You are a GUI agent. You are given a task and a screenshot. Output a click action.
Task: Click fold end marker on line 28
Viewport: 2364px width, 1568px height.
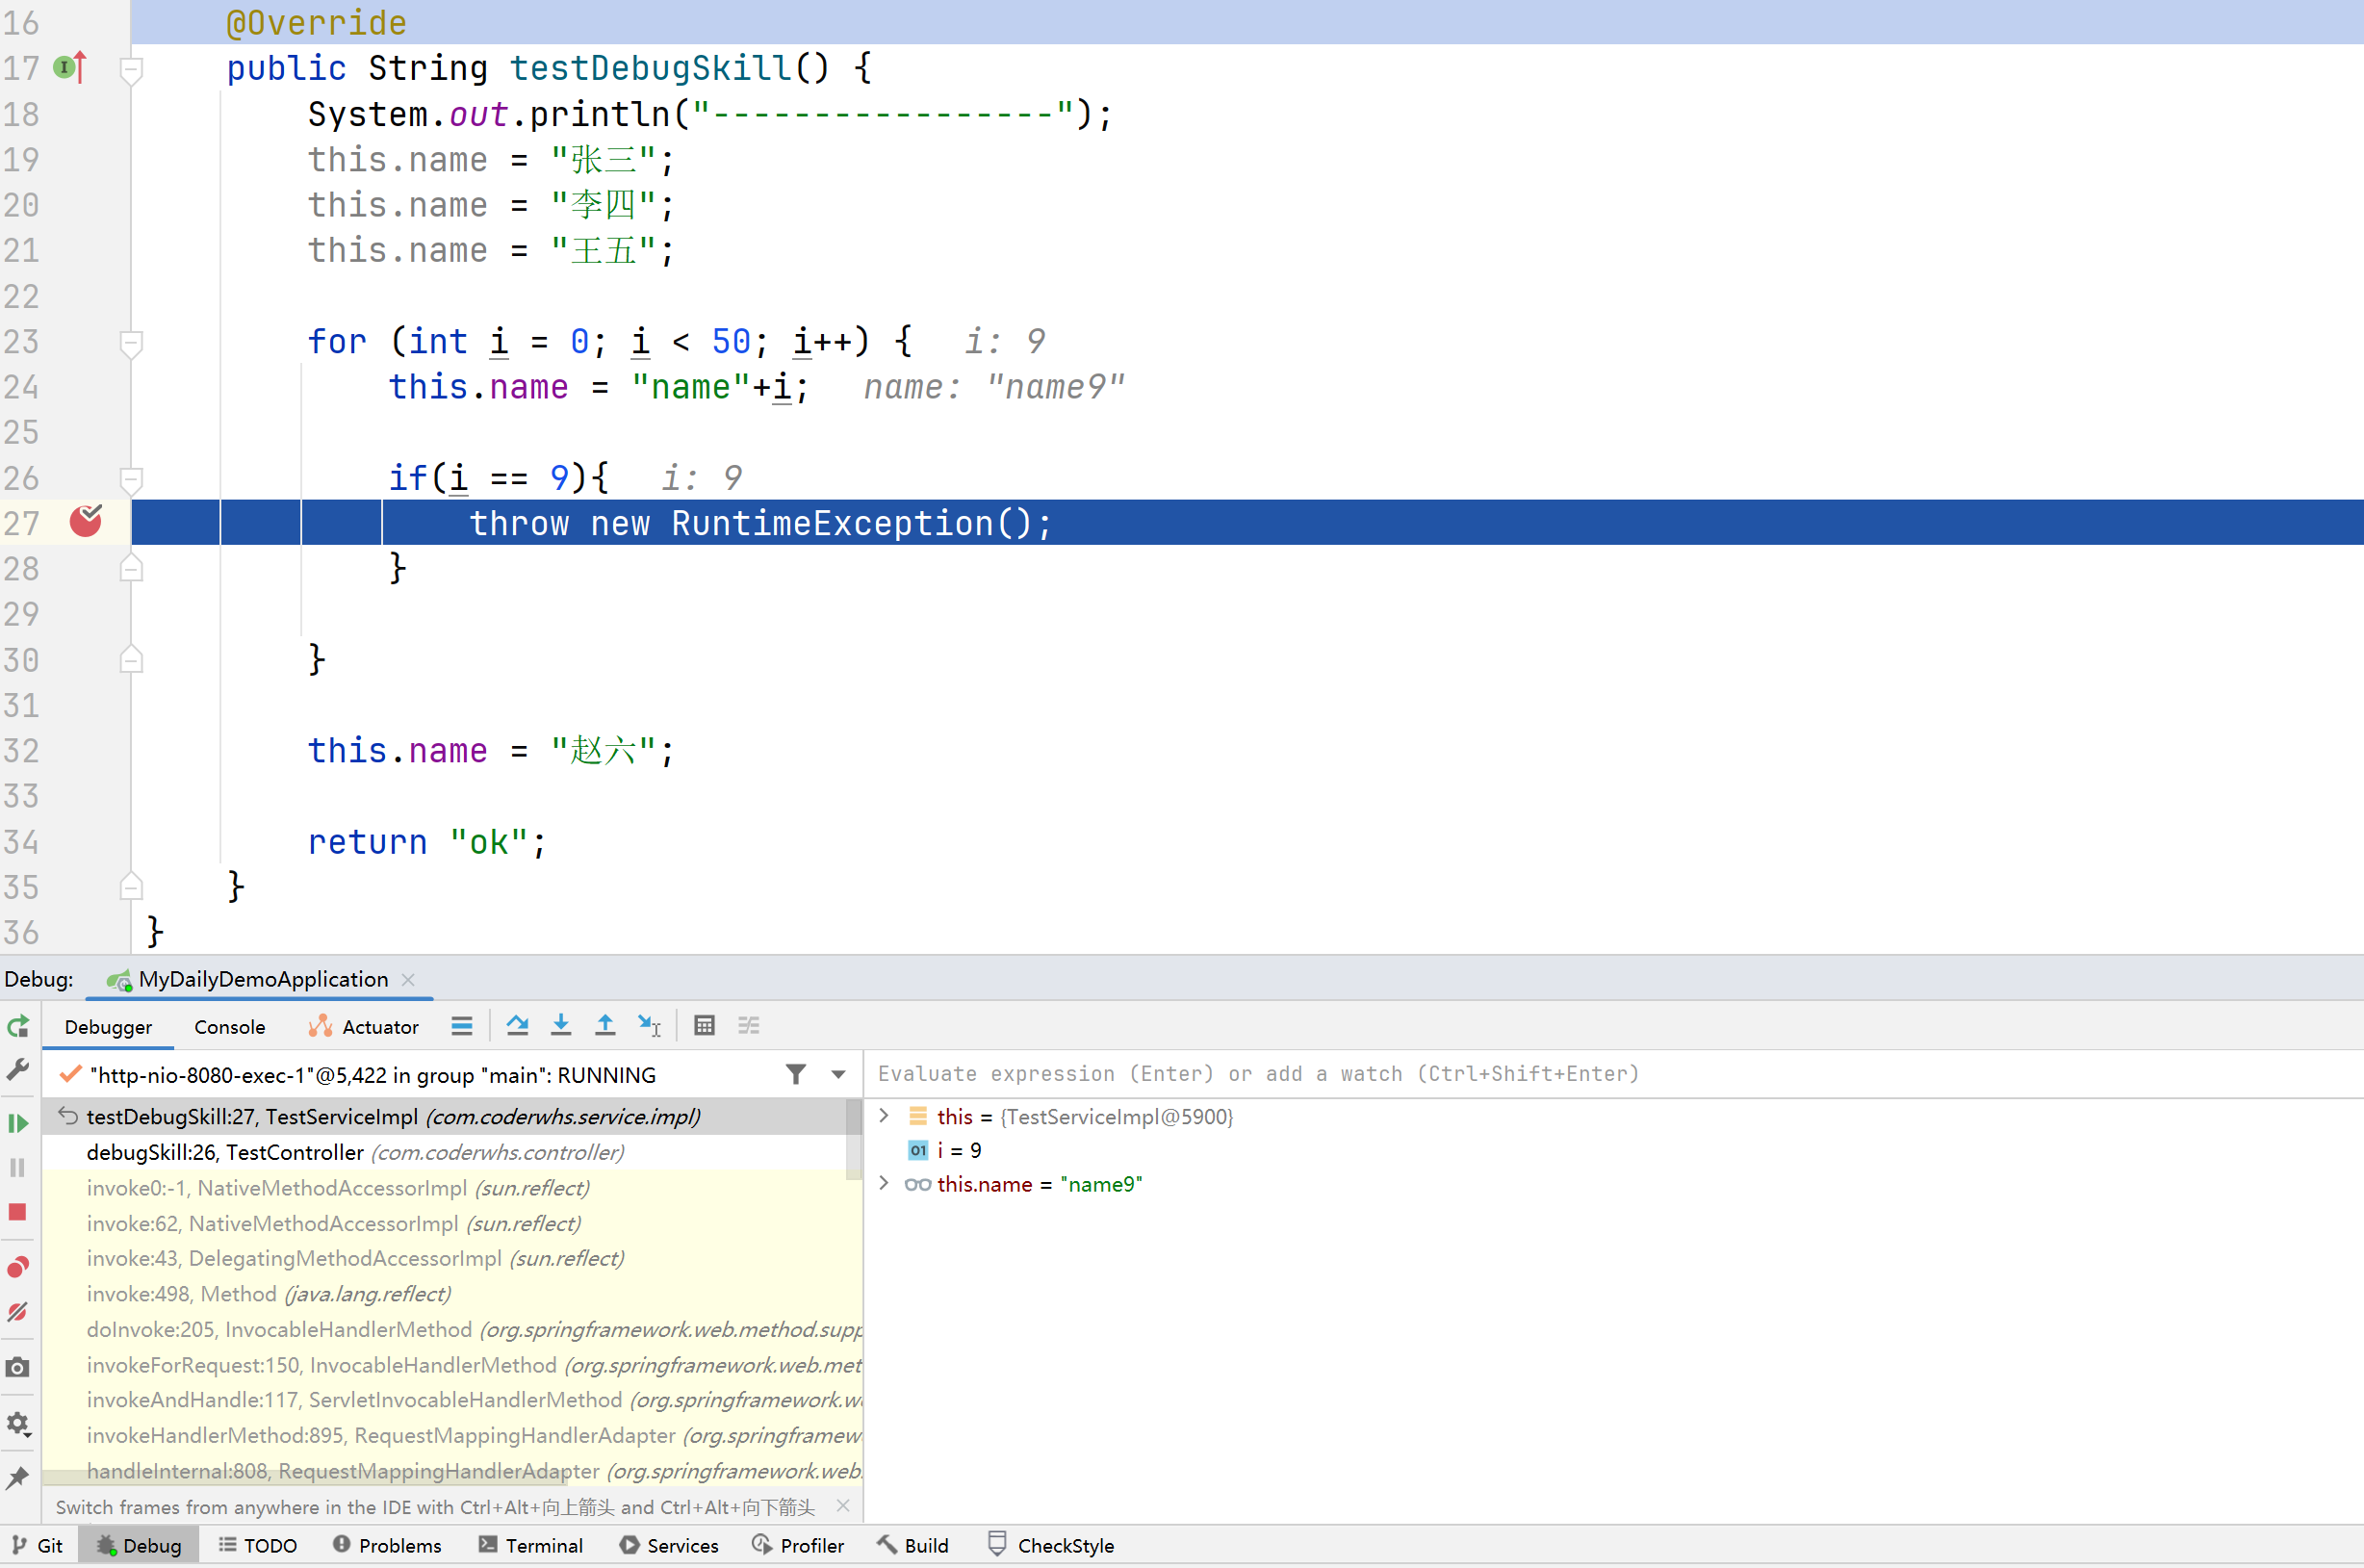tap(131, 568)
